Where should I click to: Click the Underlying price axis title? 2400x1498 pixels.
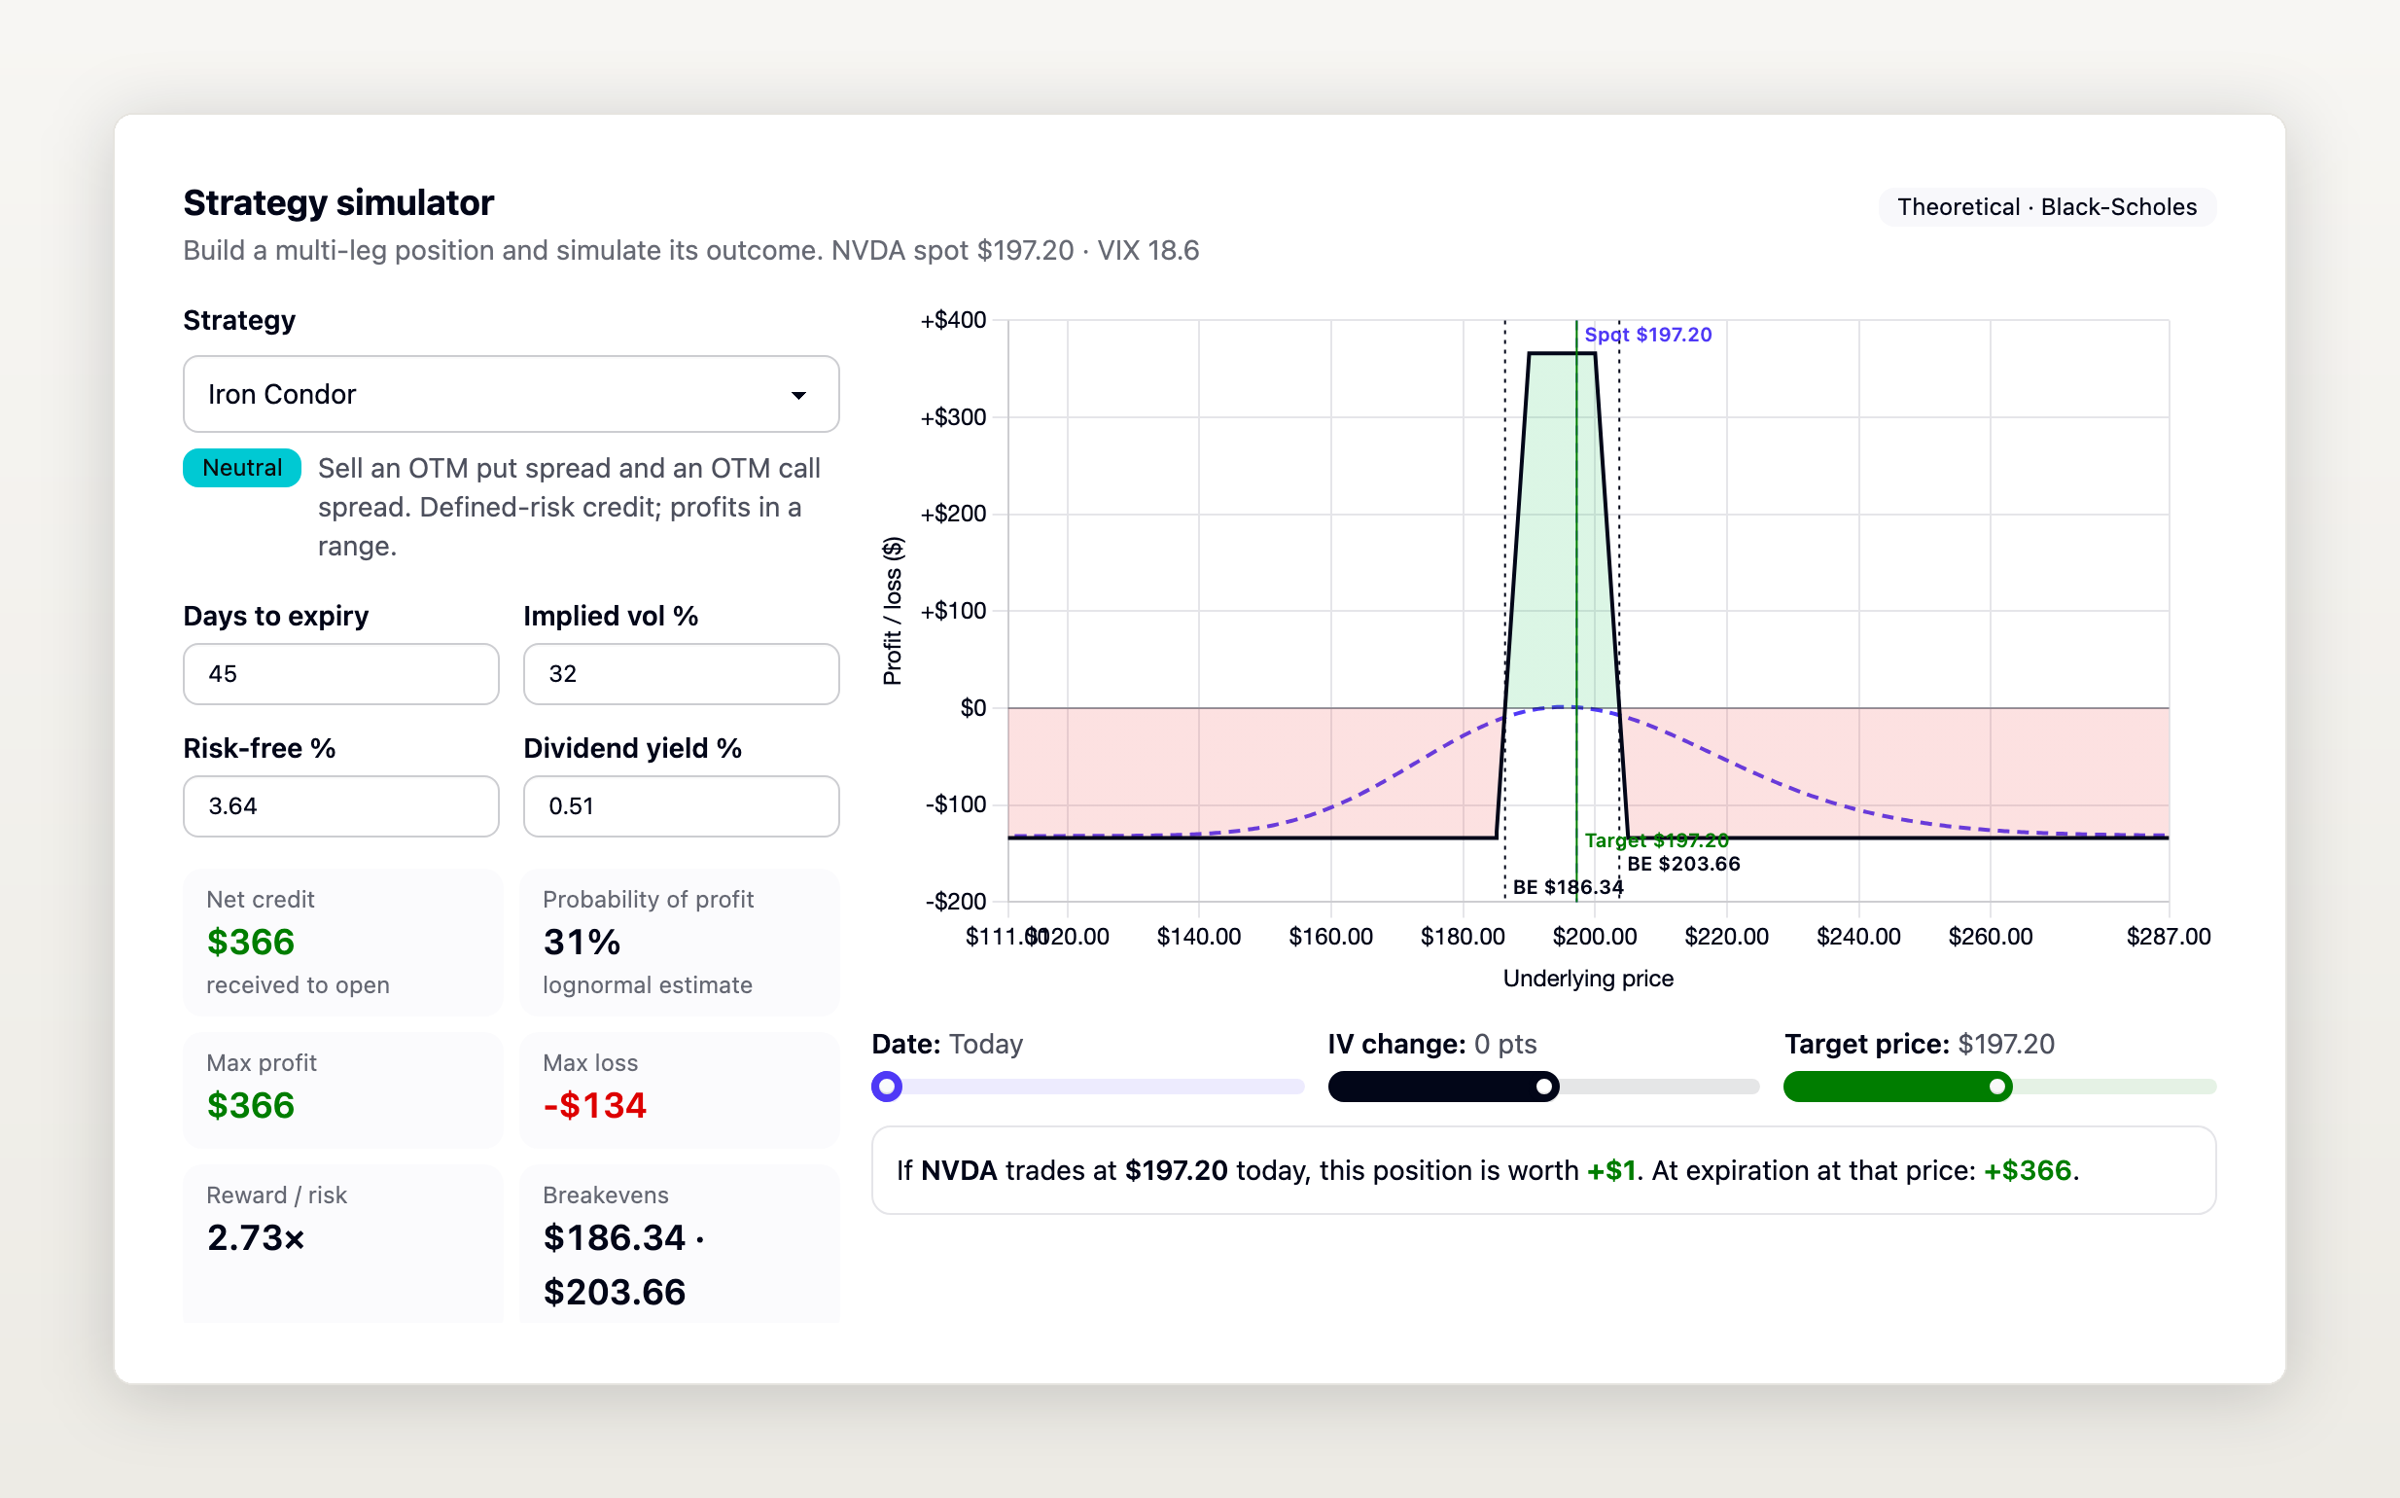(1588, 978)
